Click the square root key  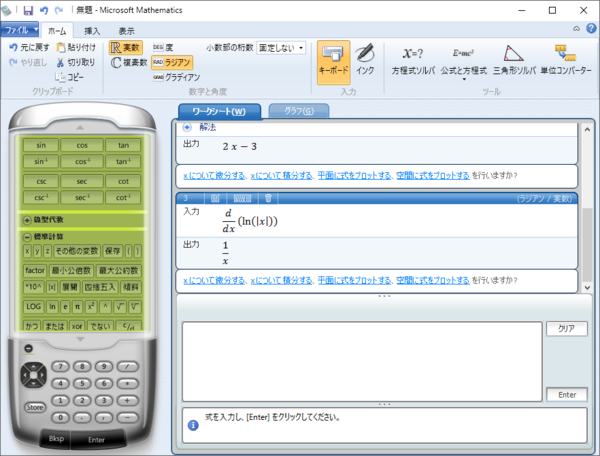tap(120, 306)
